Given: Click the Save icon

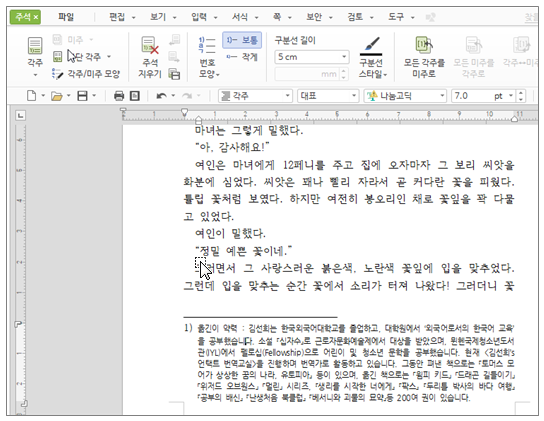Looking at the screenshot, I should 82,95.
